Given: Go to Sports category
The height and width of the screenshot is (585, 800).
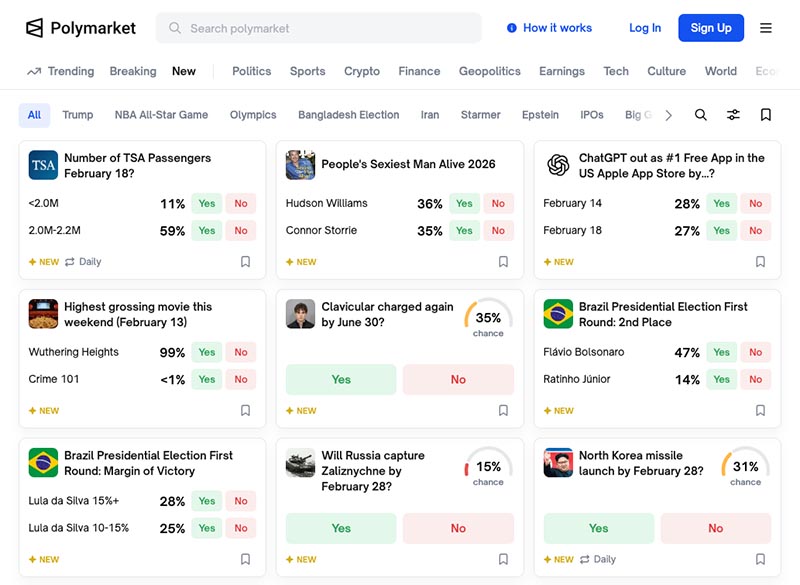Looking at the screenshot, I should pos(308,71).
